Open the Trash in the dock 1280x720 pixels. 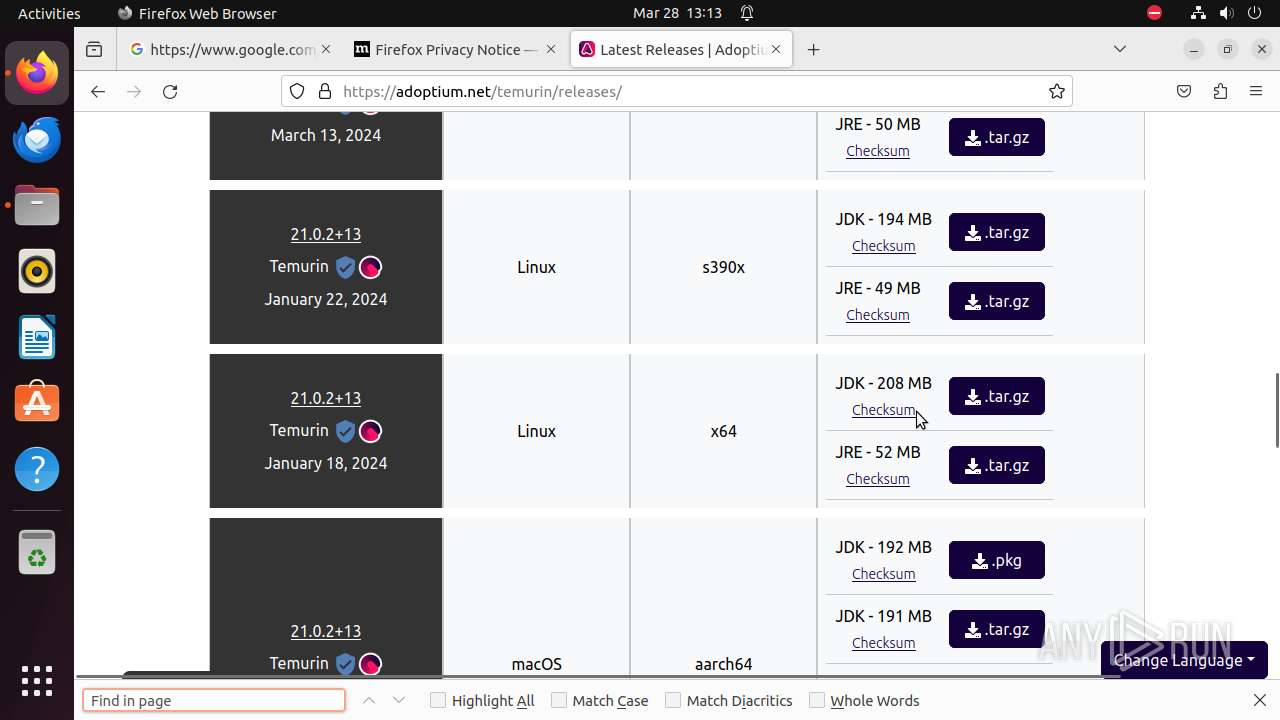click(37, 551)
